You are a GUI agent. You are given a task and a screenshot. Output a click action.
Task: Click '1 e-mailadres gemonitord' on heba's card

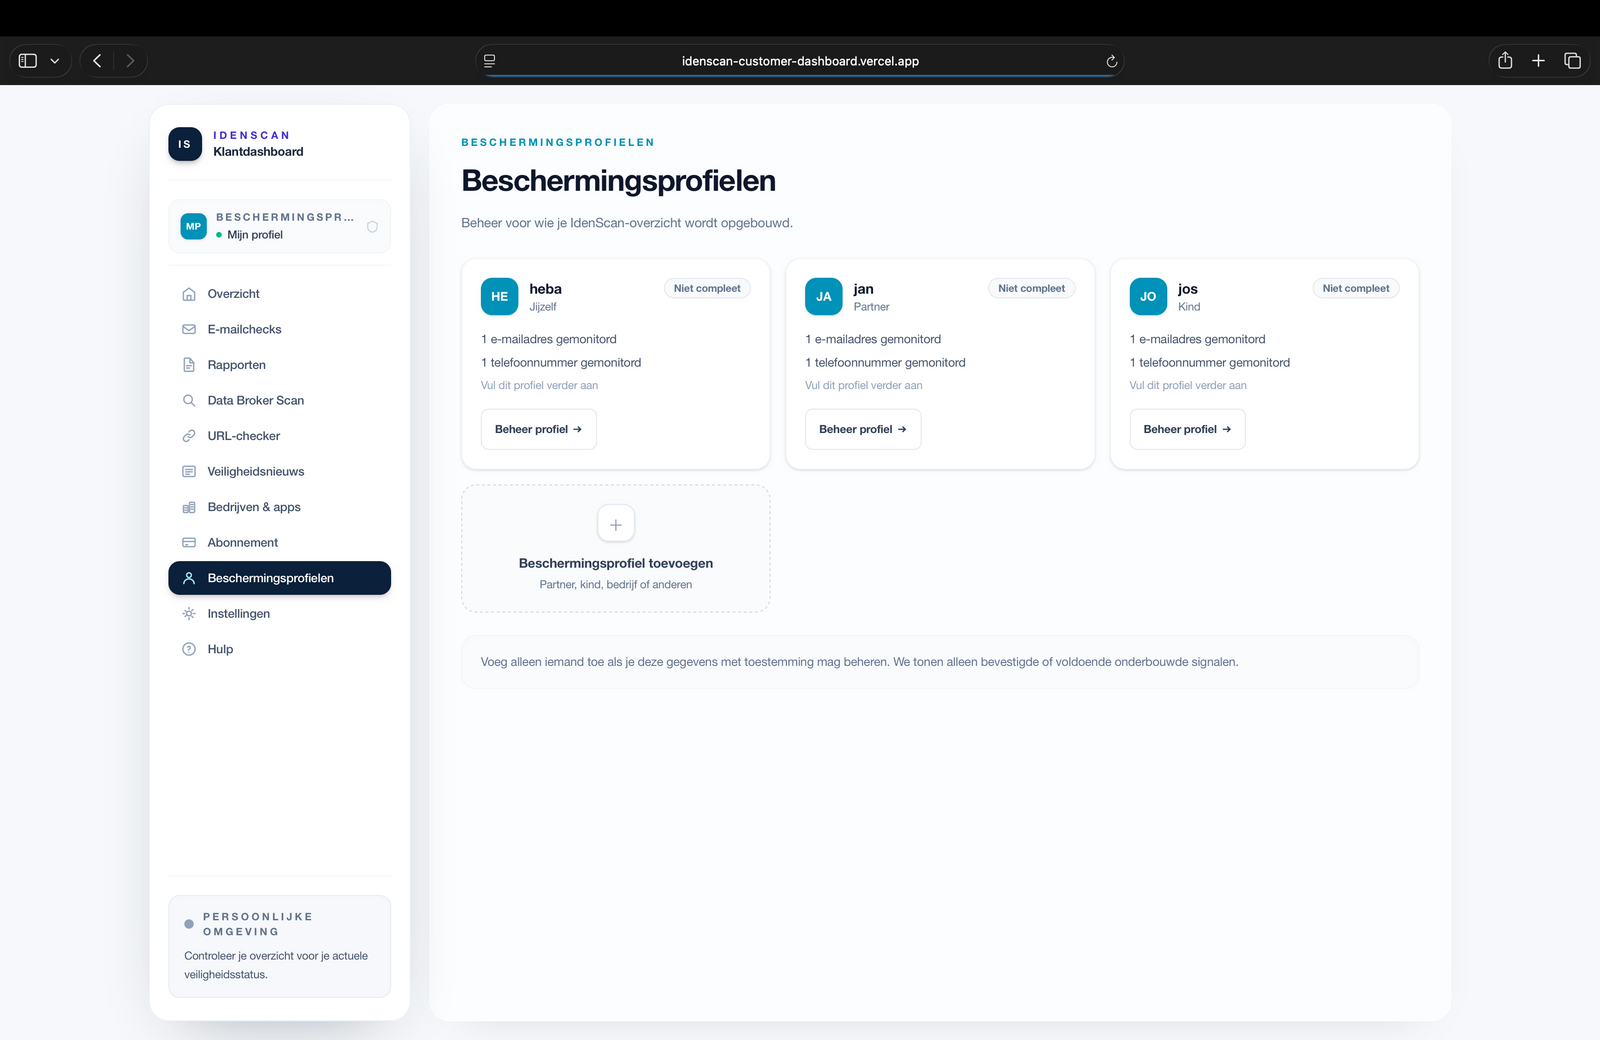(x=549, y=339)
